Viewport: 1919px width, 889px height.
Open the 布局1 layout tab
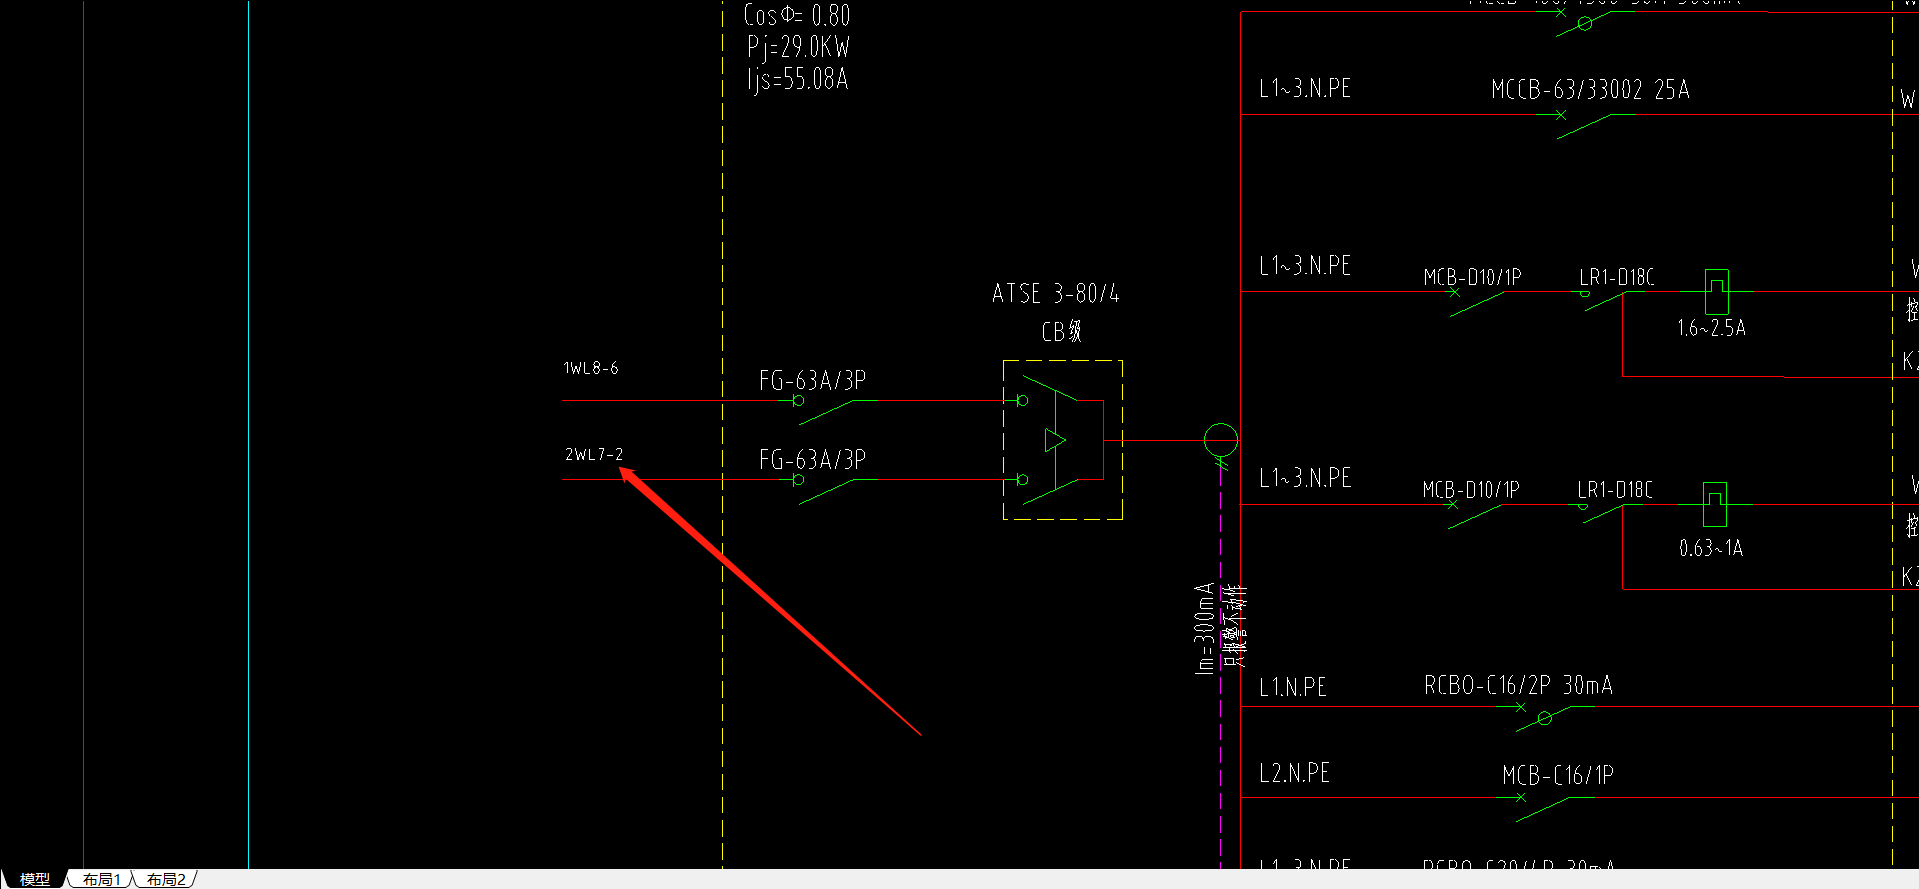pos(101,879)
